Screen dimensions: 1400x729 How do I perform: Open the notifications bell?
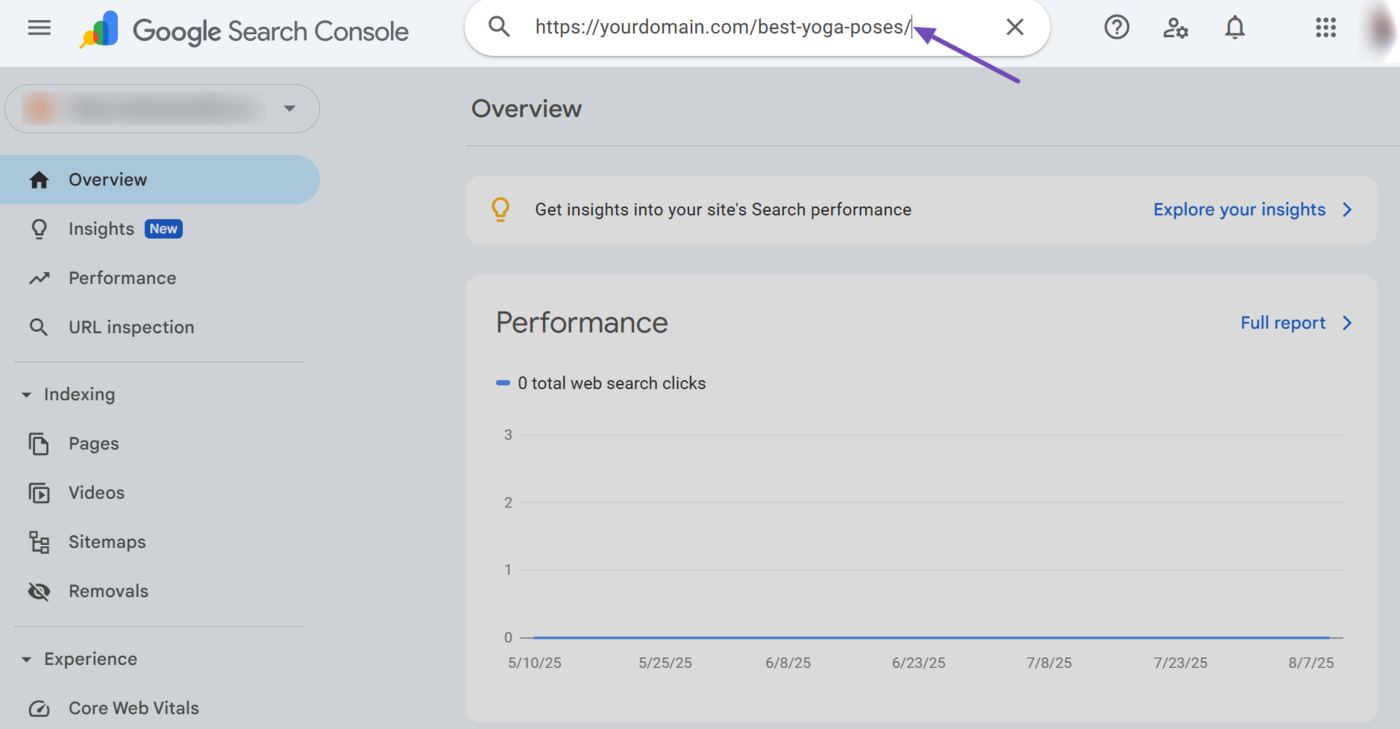pyautogui.click(x=1235, y=28)
